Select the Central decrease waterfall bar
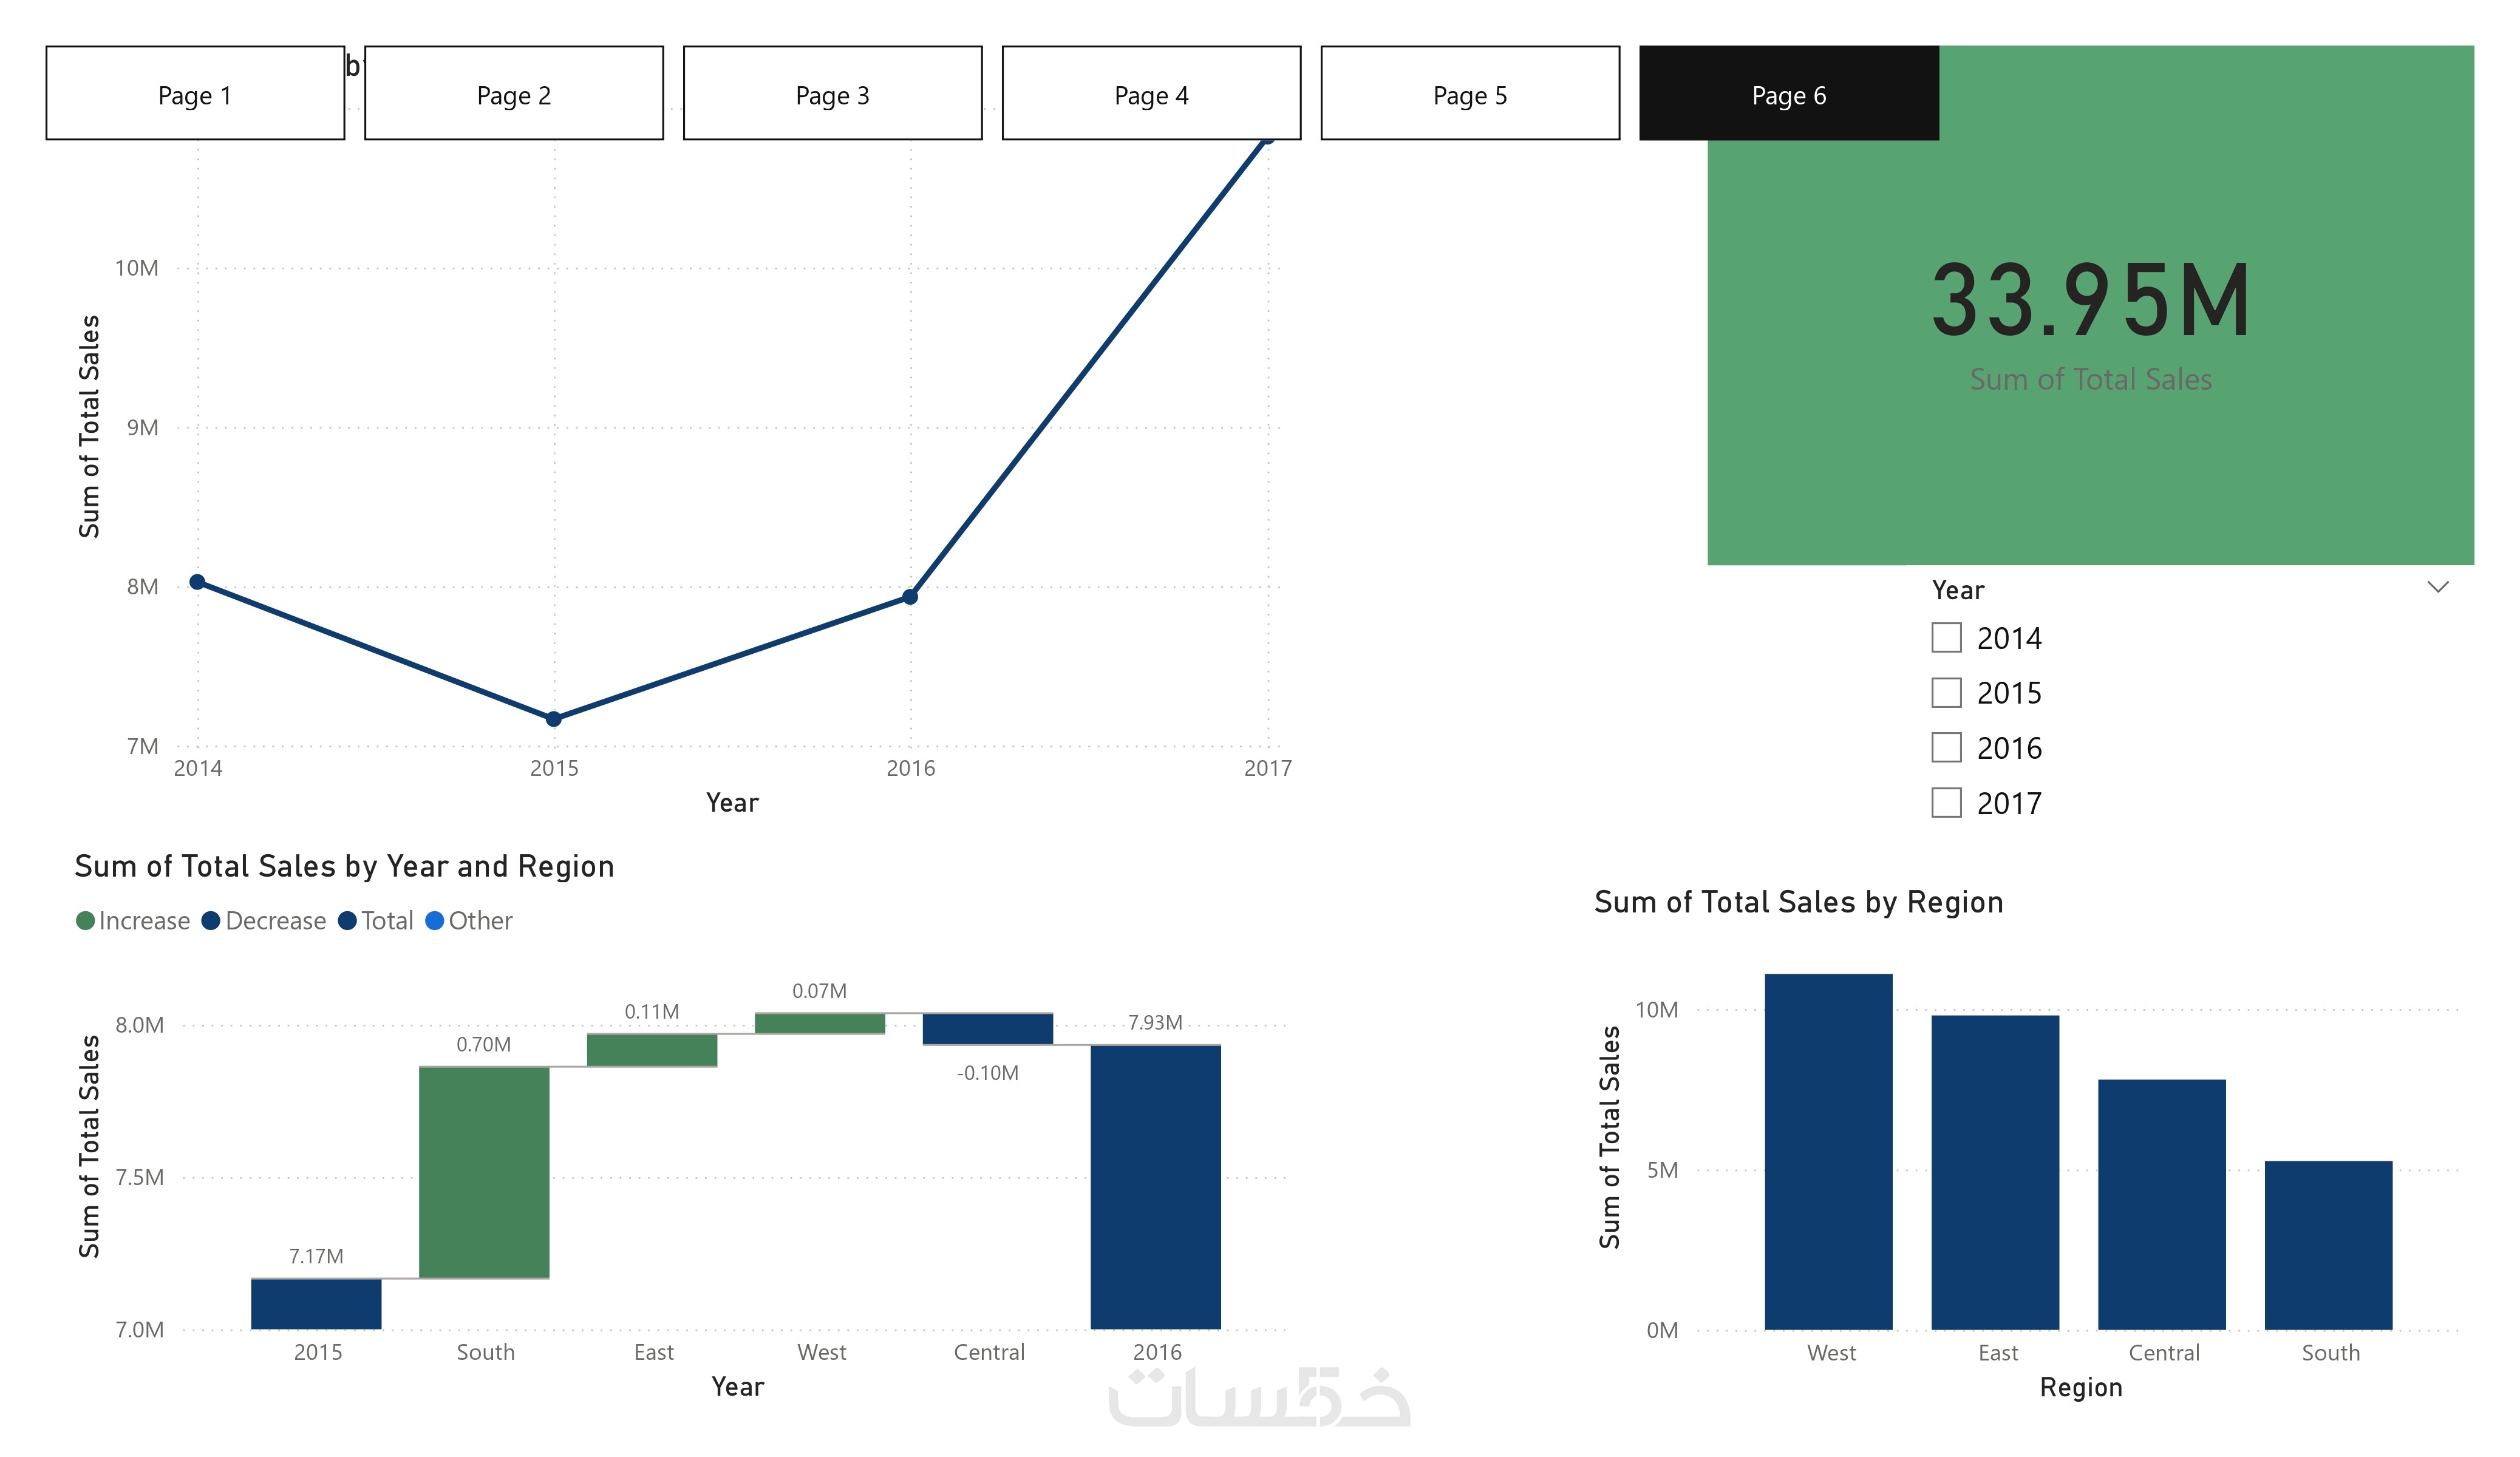 coord(987,1029)
